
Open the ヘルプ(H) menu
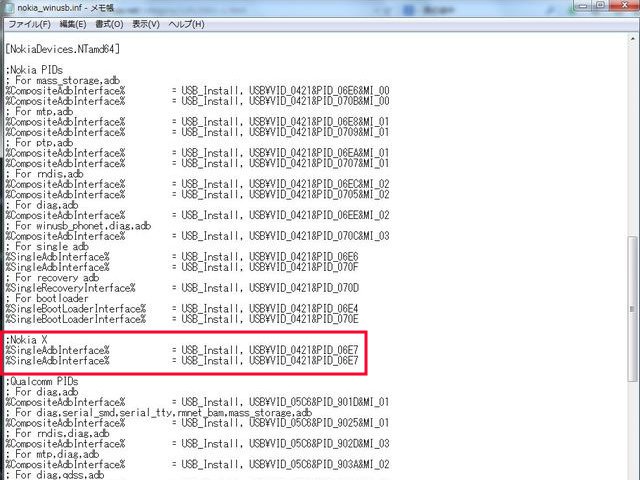pos(186,24)
